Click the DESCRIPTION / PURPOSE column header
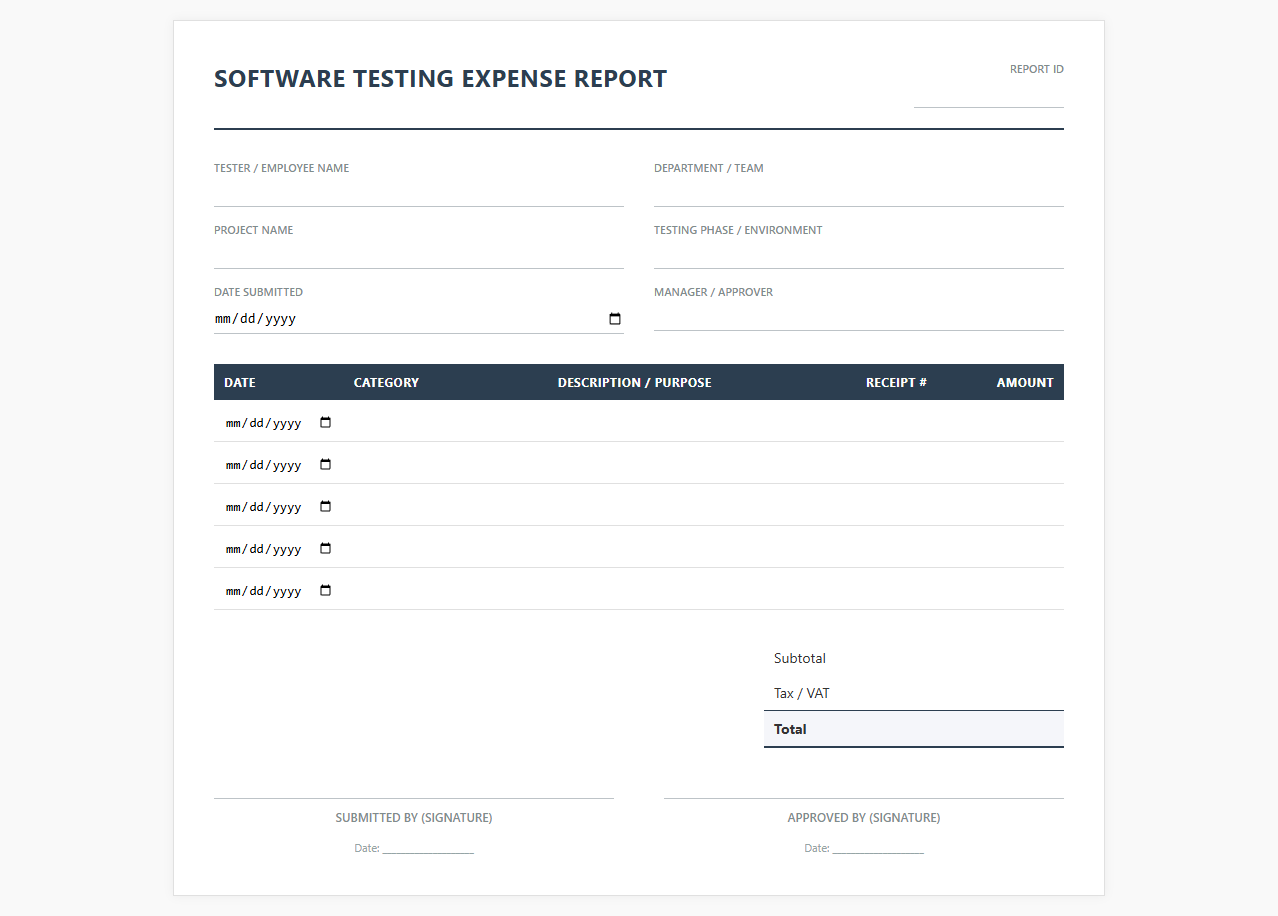 click(x=635, y=383)
